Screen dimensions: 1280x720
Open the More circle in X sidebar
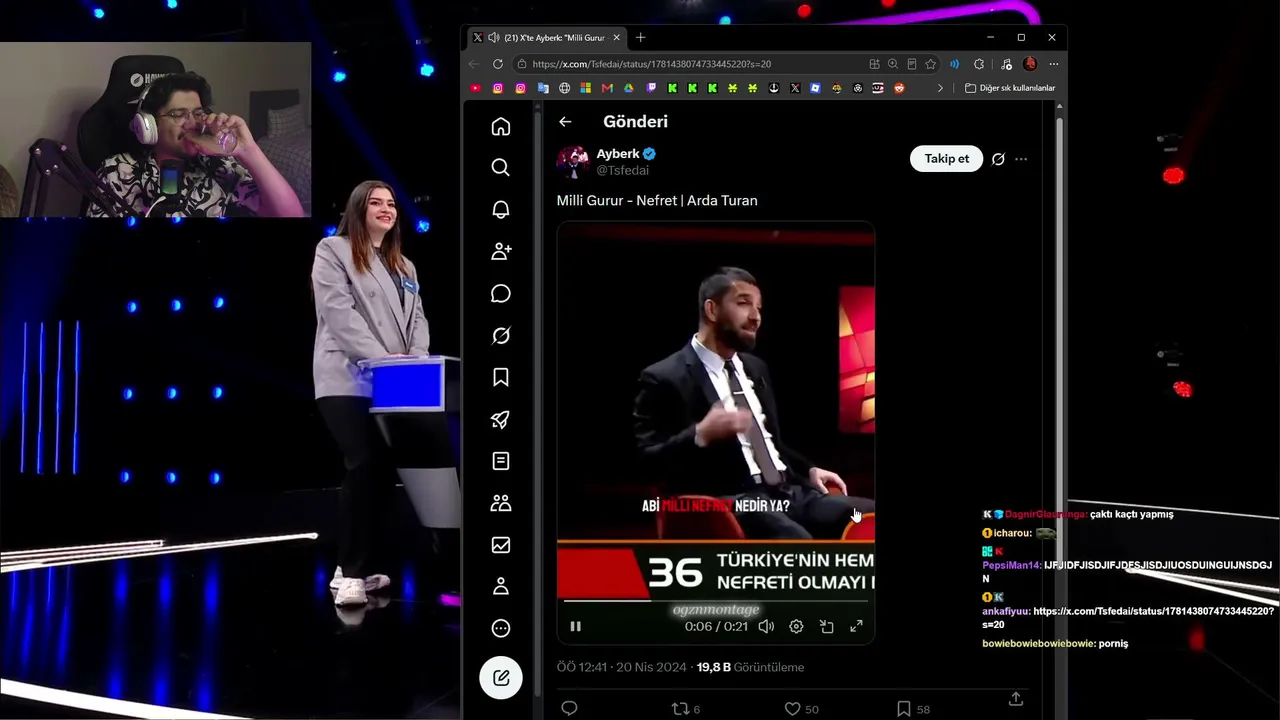pos(501,628)
